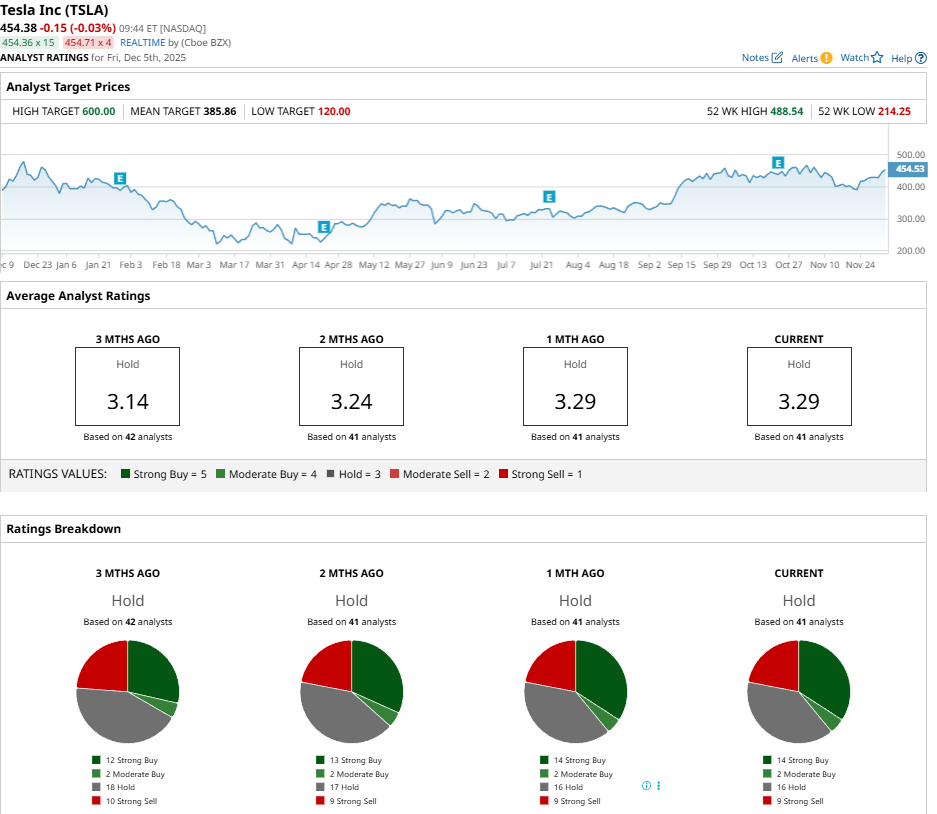
Task: Click the Sep 15 date on chart axis
Action: click(x=681, y=264)
